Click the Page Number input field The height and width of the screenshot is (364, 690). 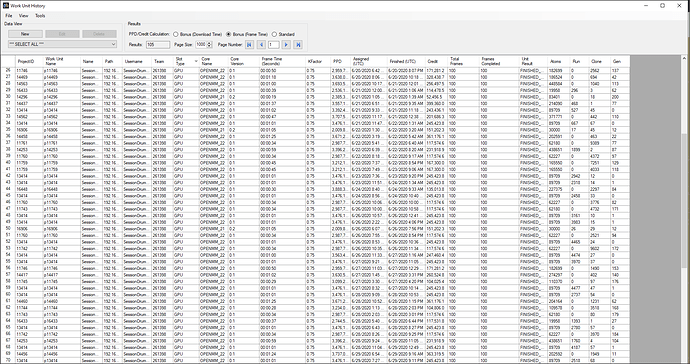[273, 44]
